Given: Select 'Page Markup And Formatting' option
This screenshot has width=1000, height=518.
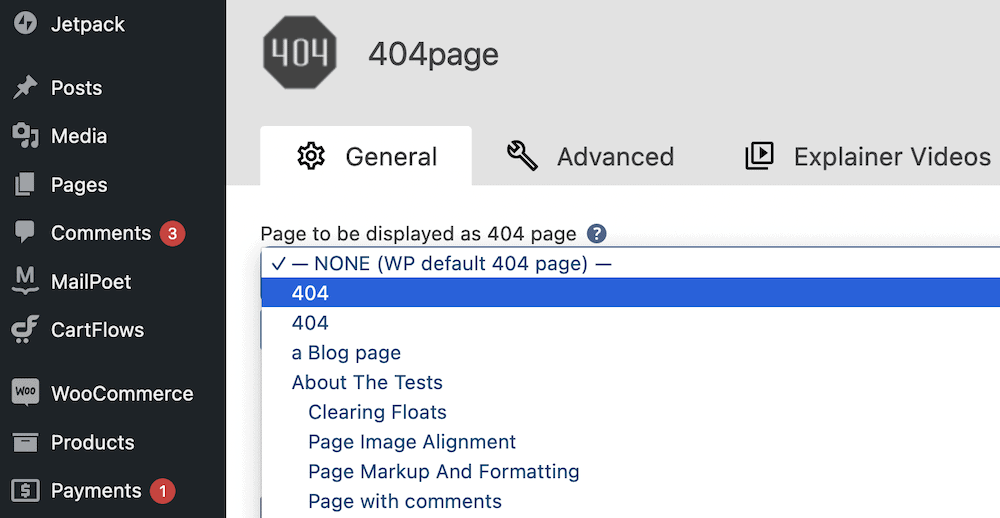Looking at the screenshot, I should pos(631,471).
